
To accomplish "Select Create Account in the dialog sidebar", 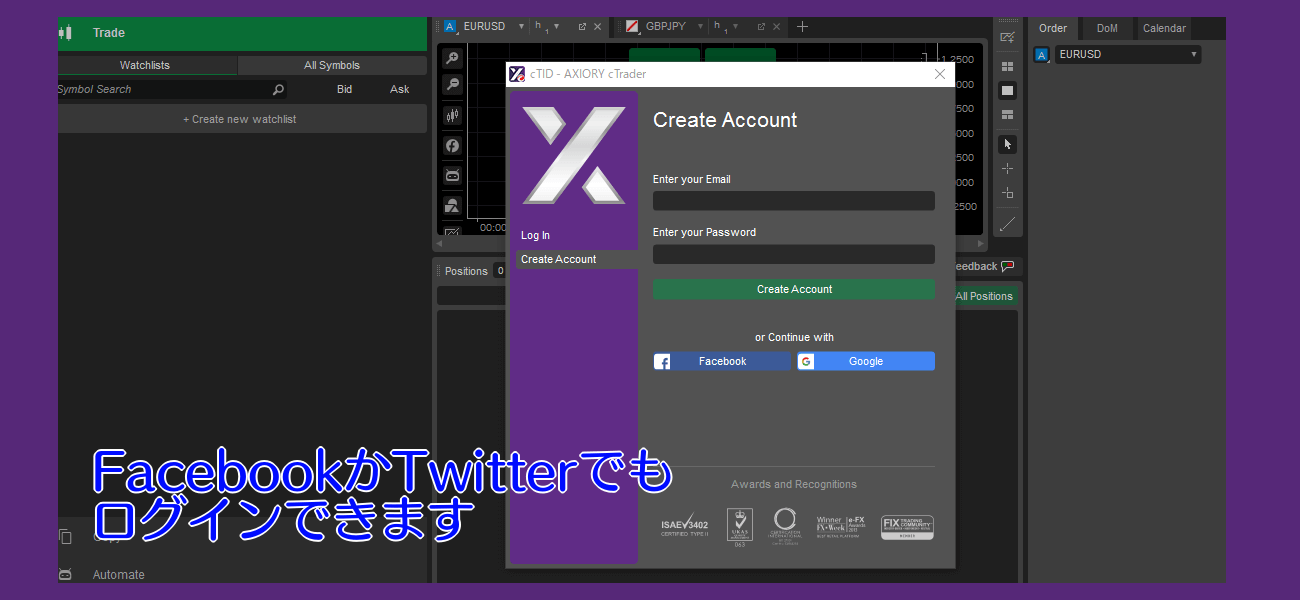I will click(577, 260).
